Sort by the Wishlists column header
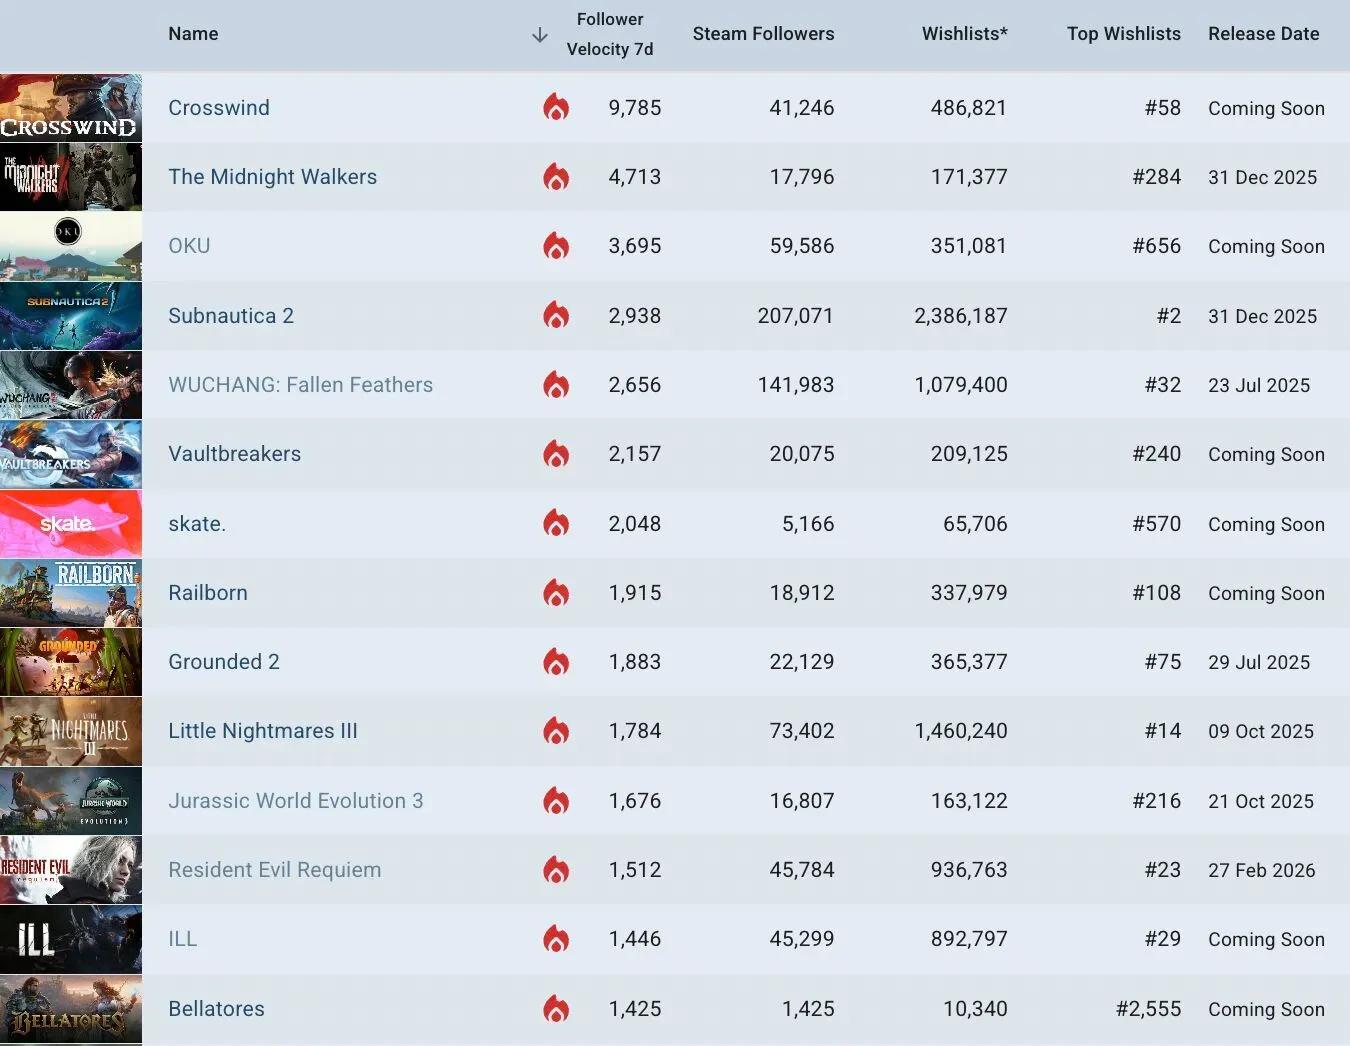 [964, 34]
